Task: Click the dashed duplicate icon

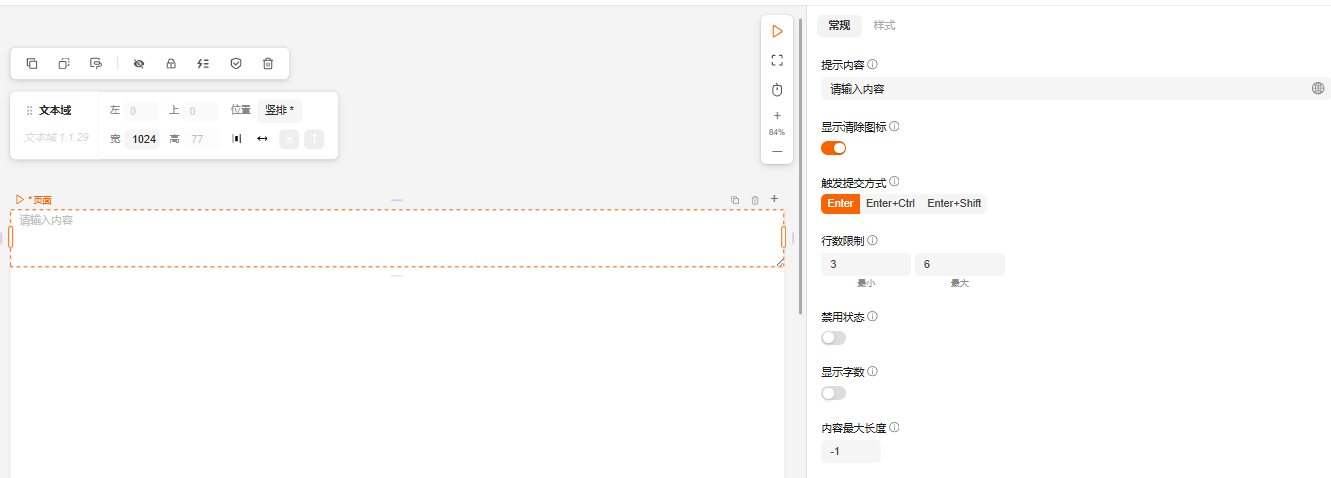Action: coord(64,63)
